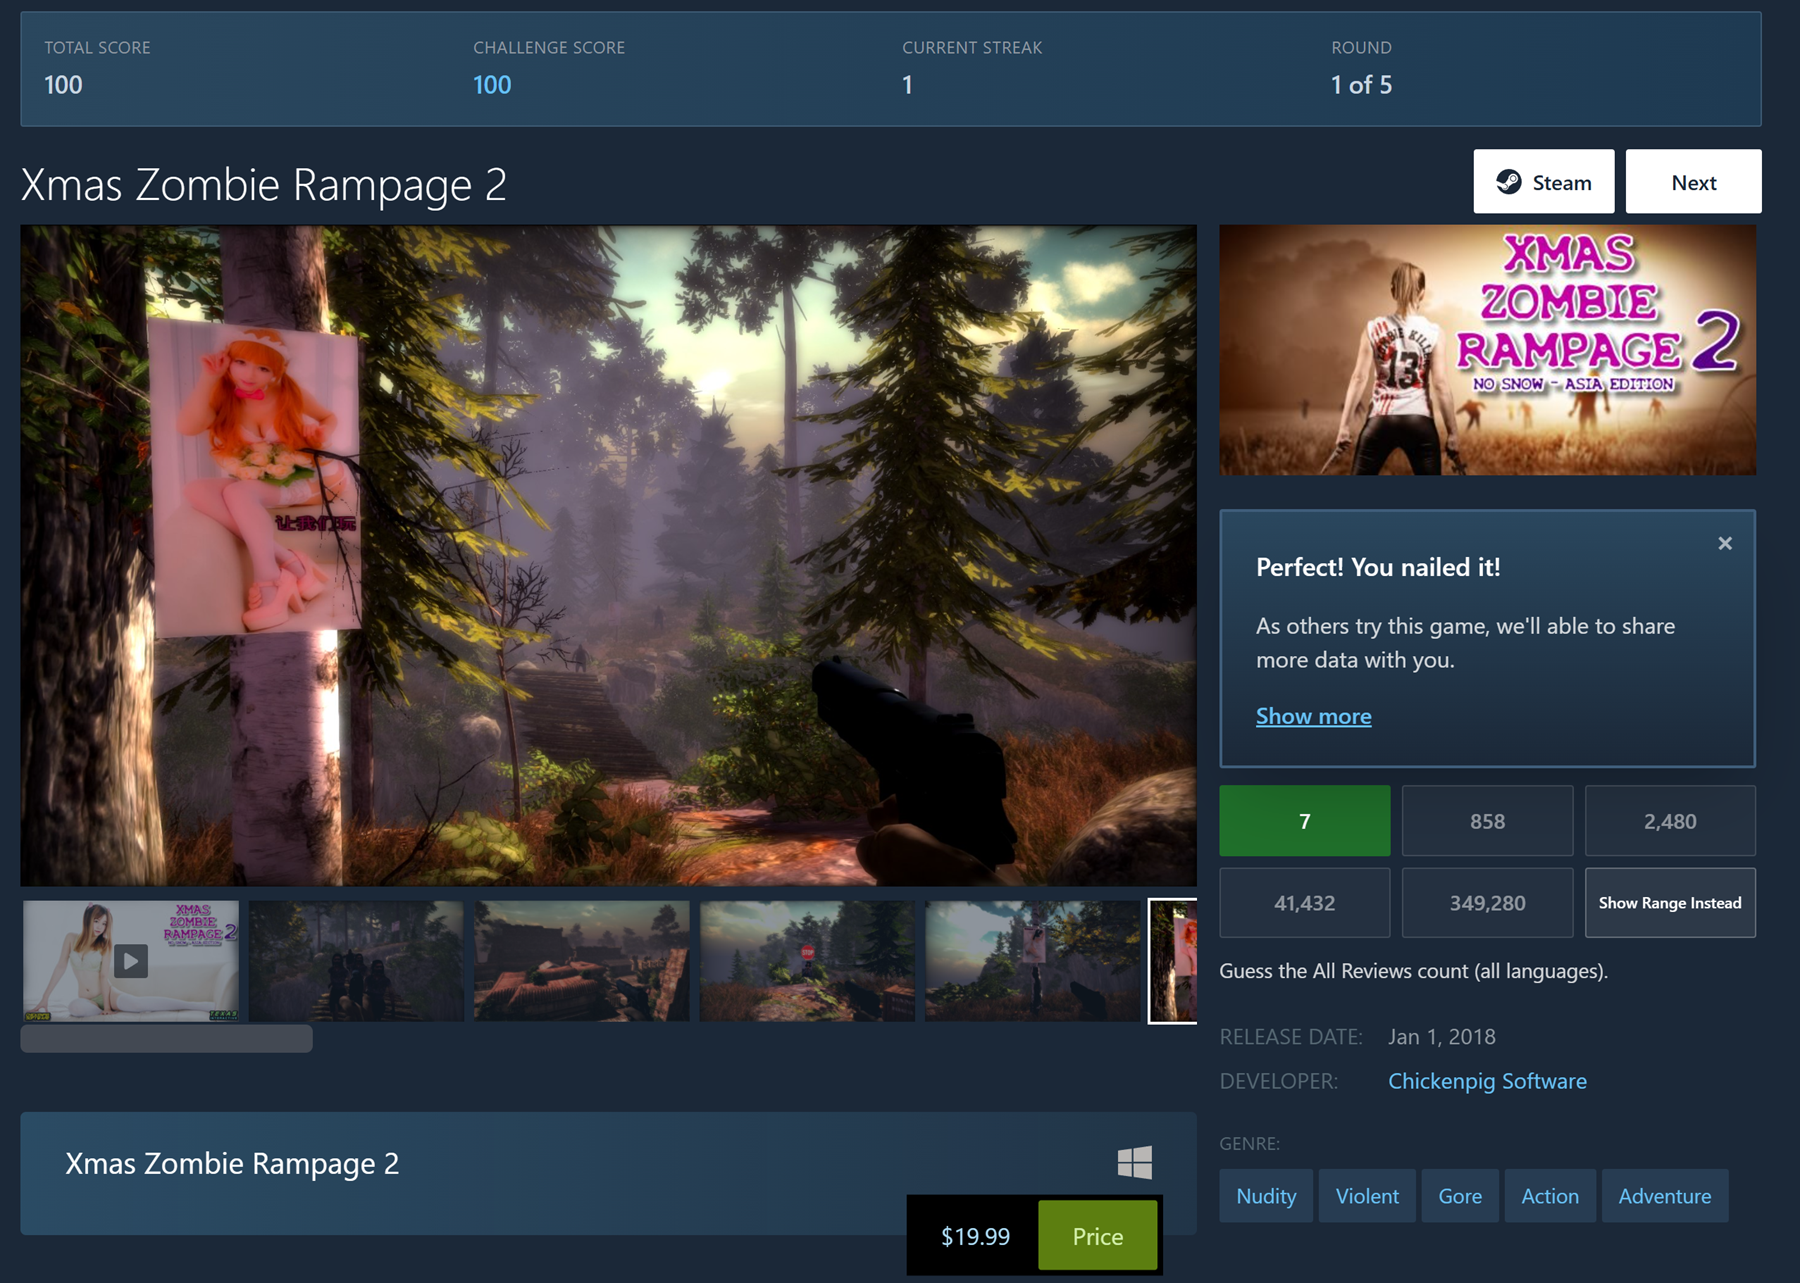The image size is (1800, 1283).
Task: Play the trailer video thumbnail
Action: [x=131, y=961]
